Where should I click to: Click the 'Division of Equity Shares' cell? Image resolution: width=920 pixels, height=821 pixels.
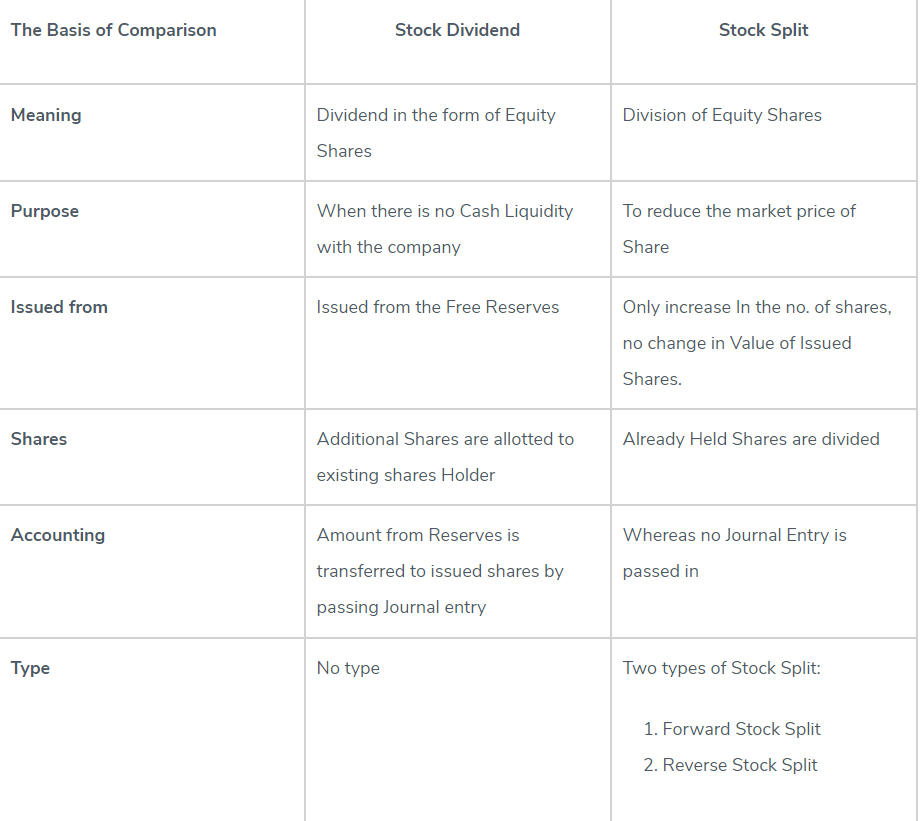click(722, 115)
